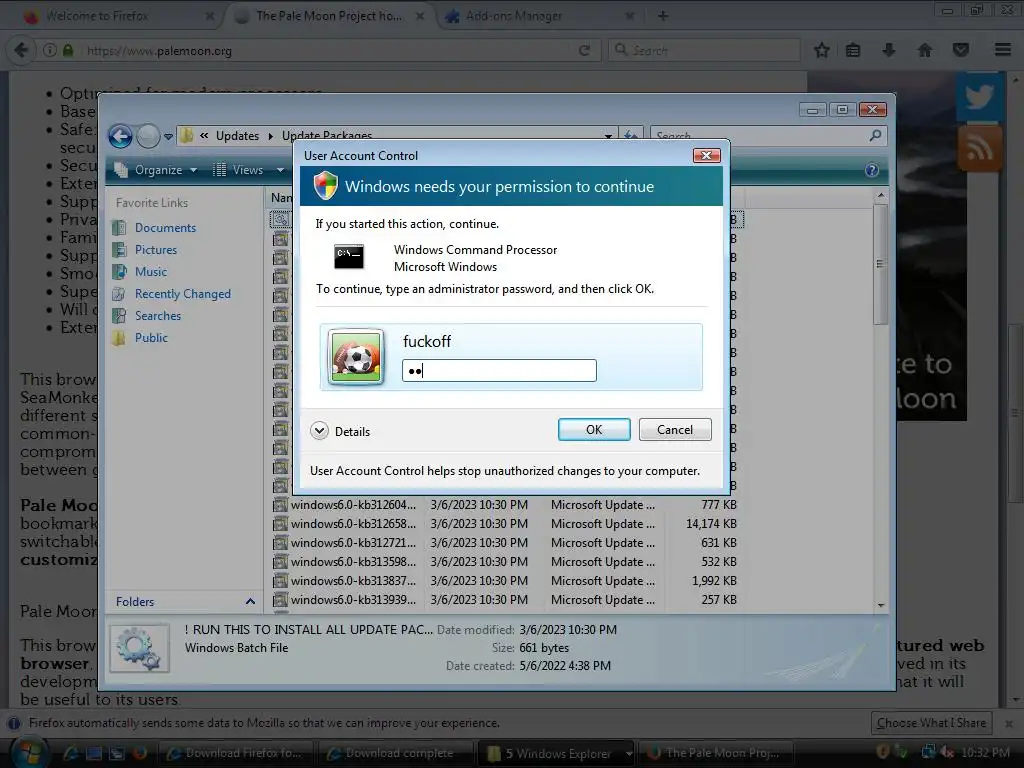Screen dimensions: 1024x768
Task: Focus the administrator password field
Action: 499,370
